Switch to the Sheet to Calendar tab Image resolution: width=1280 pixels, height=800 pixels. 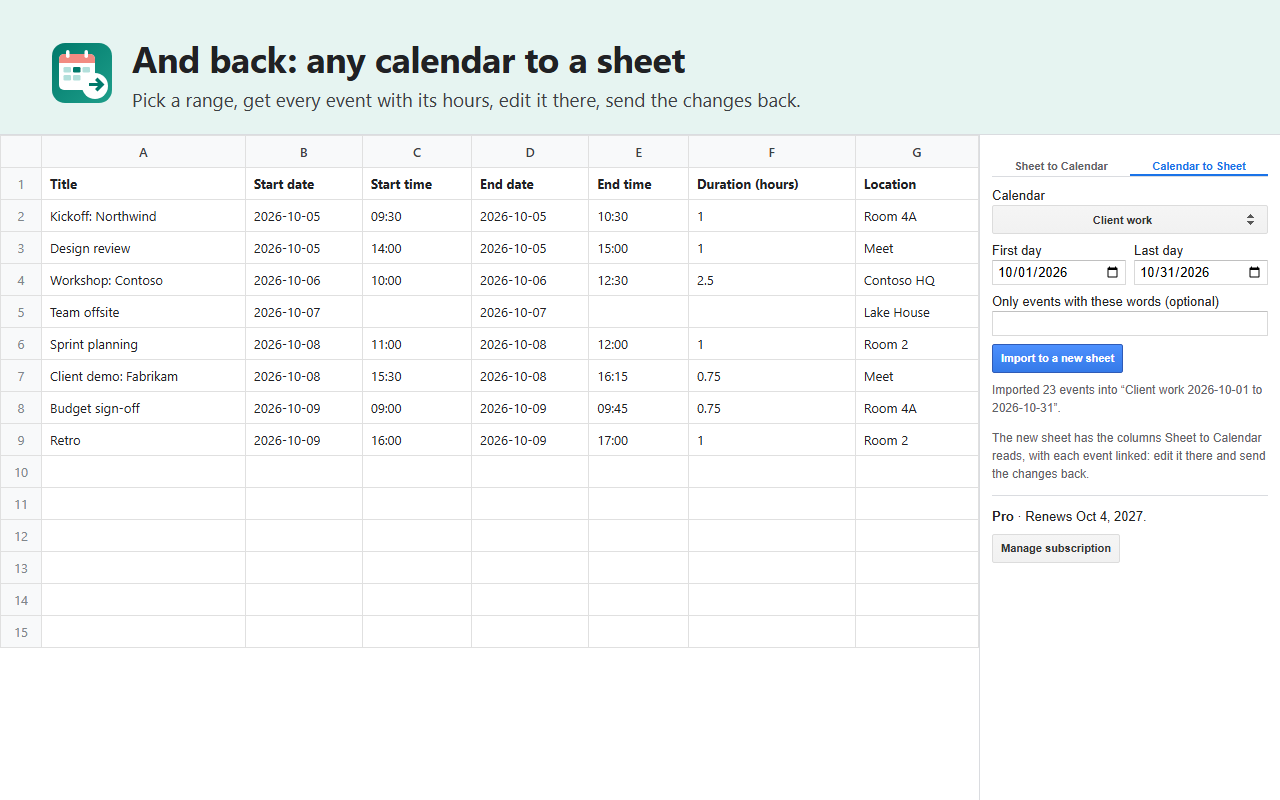[1061, 166]
